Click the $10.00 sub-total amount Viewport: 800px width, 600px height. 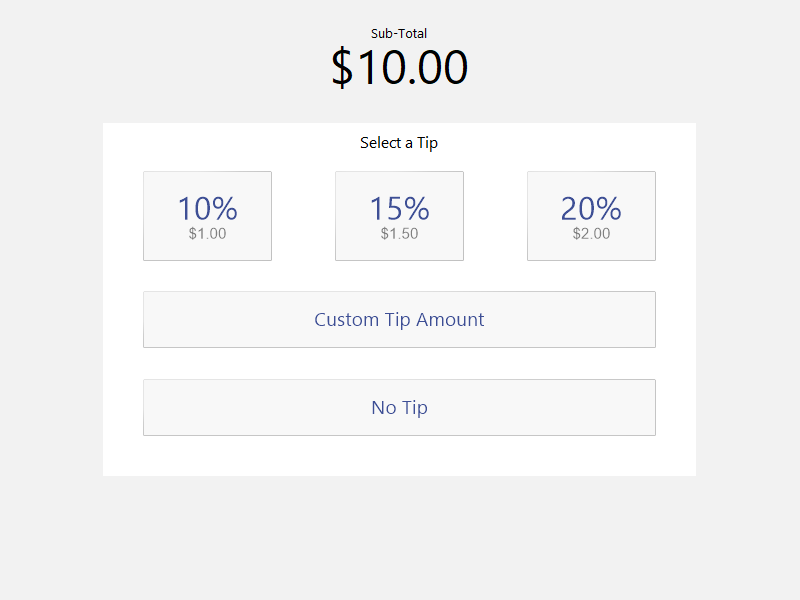coord(399,68)
